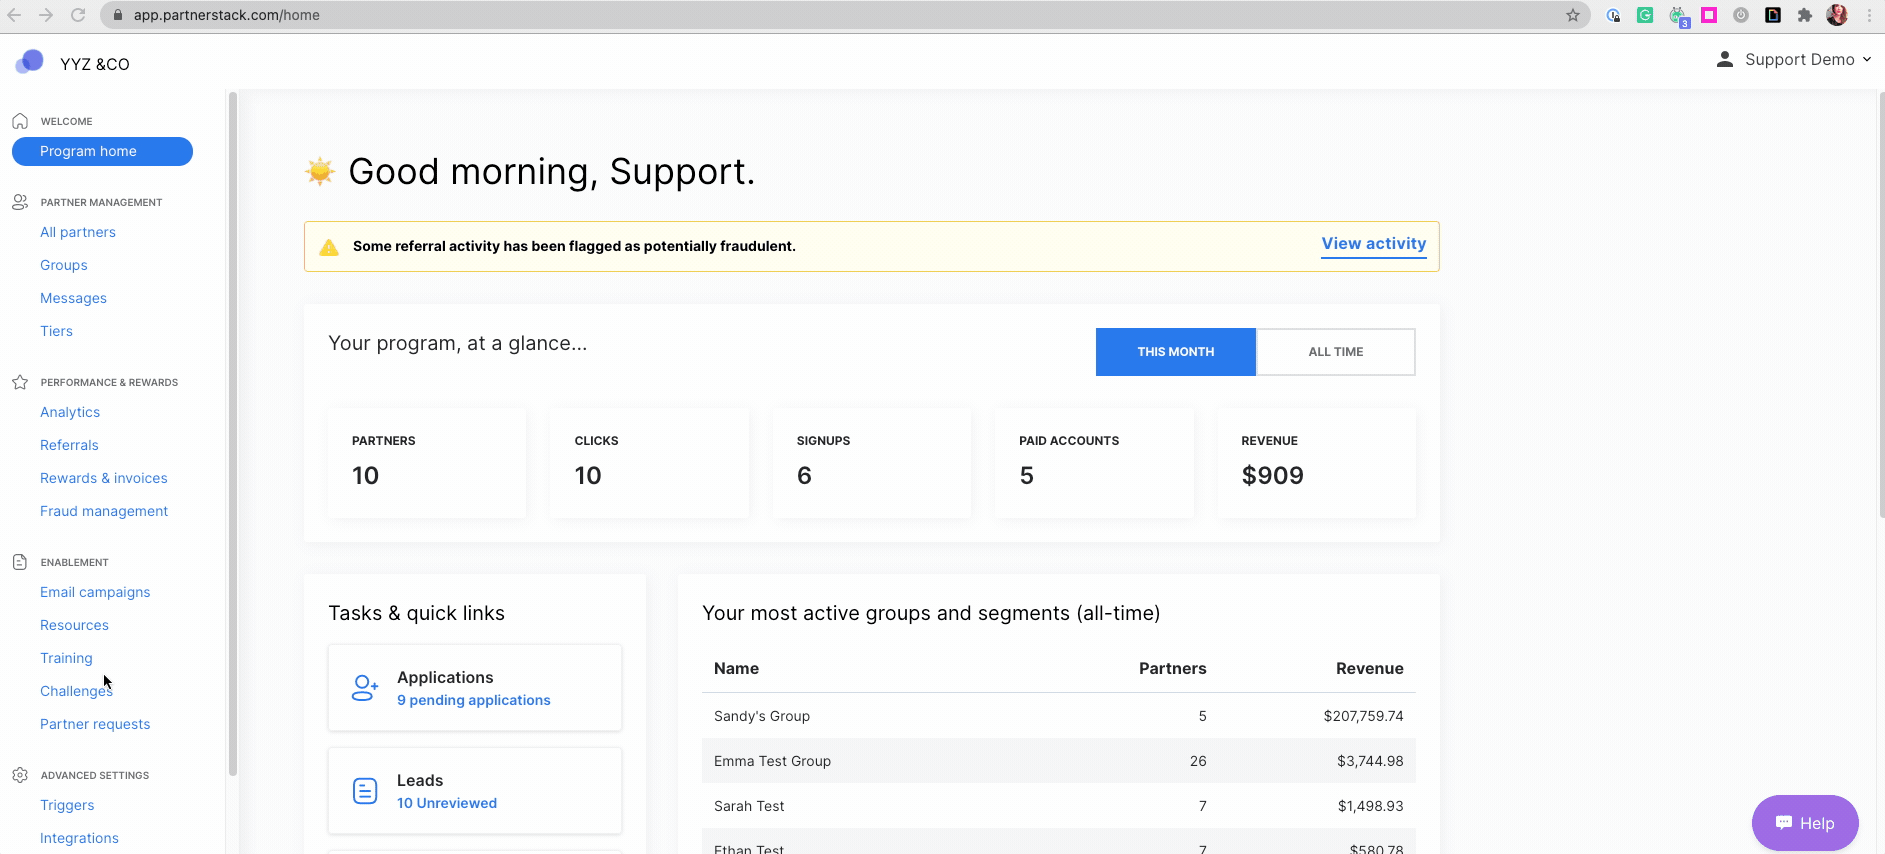Click the sidebar vertical scrollbar
This screenshot has width=1885, height=854.
coord(233,433)
